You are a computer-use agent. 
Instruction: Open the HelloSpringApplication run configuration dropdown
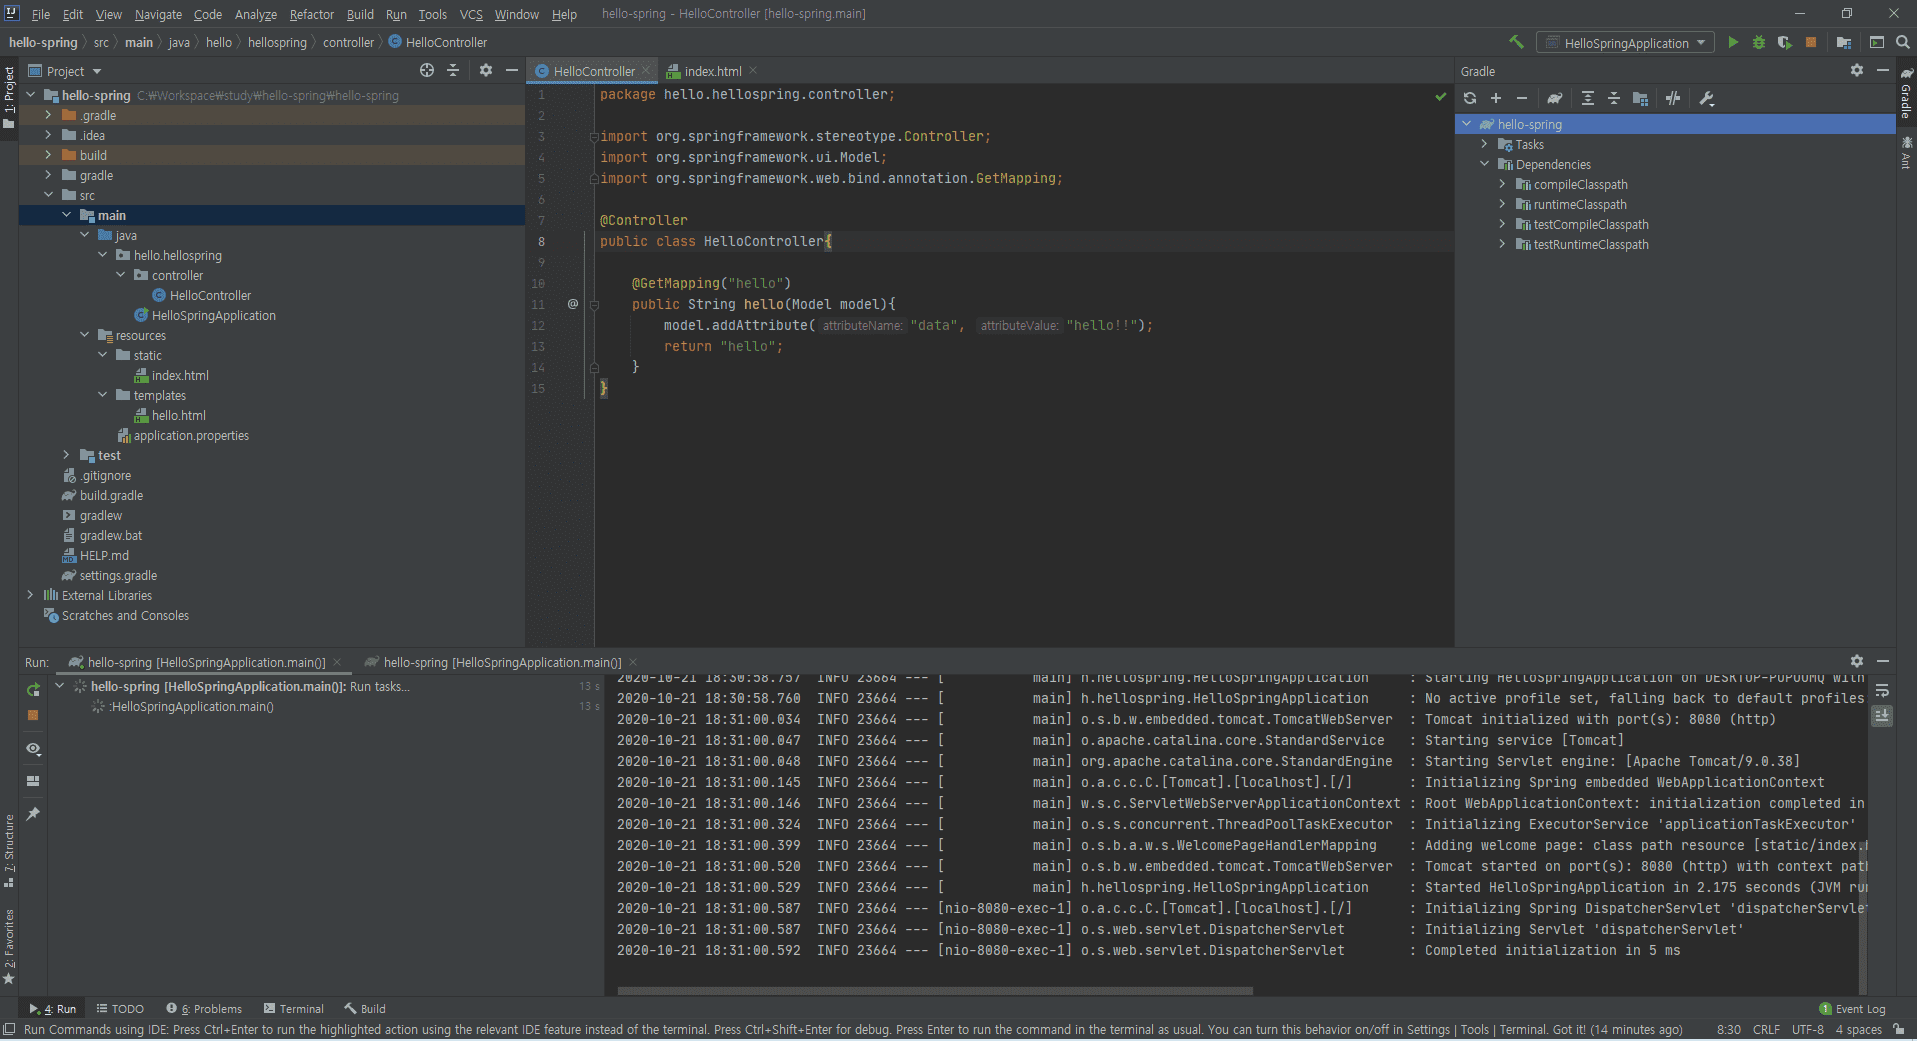(1626, 43)
